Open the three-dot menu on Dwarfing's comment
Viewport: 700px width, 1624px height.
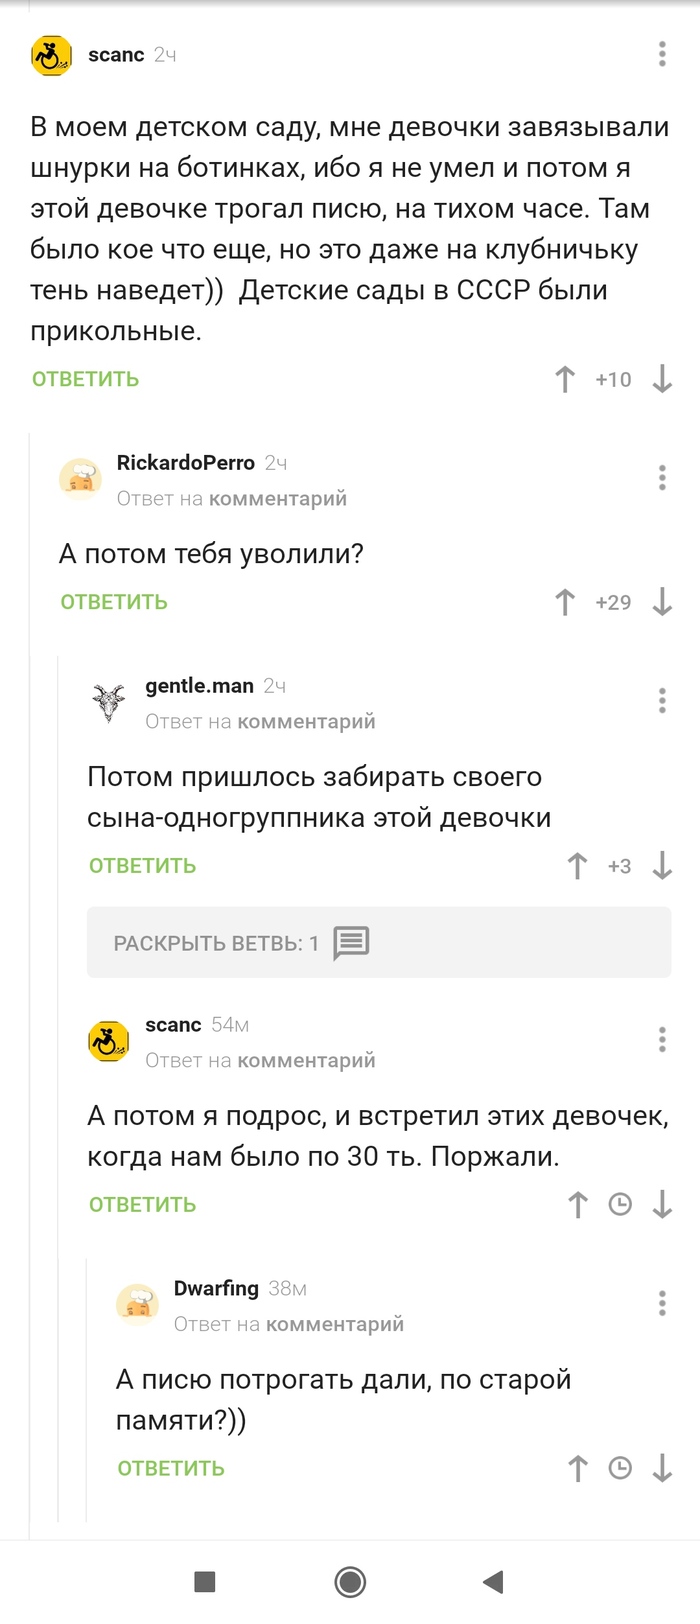pyautogui.click(x=661, y=1303)
